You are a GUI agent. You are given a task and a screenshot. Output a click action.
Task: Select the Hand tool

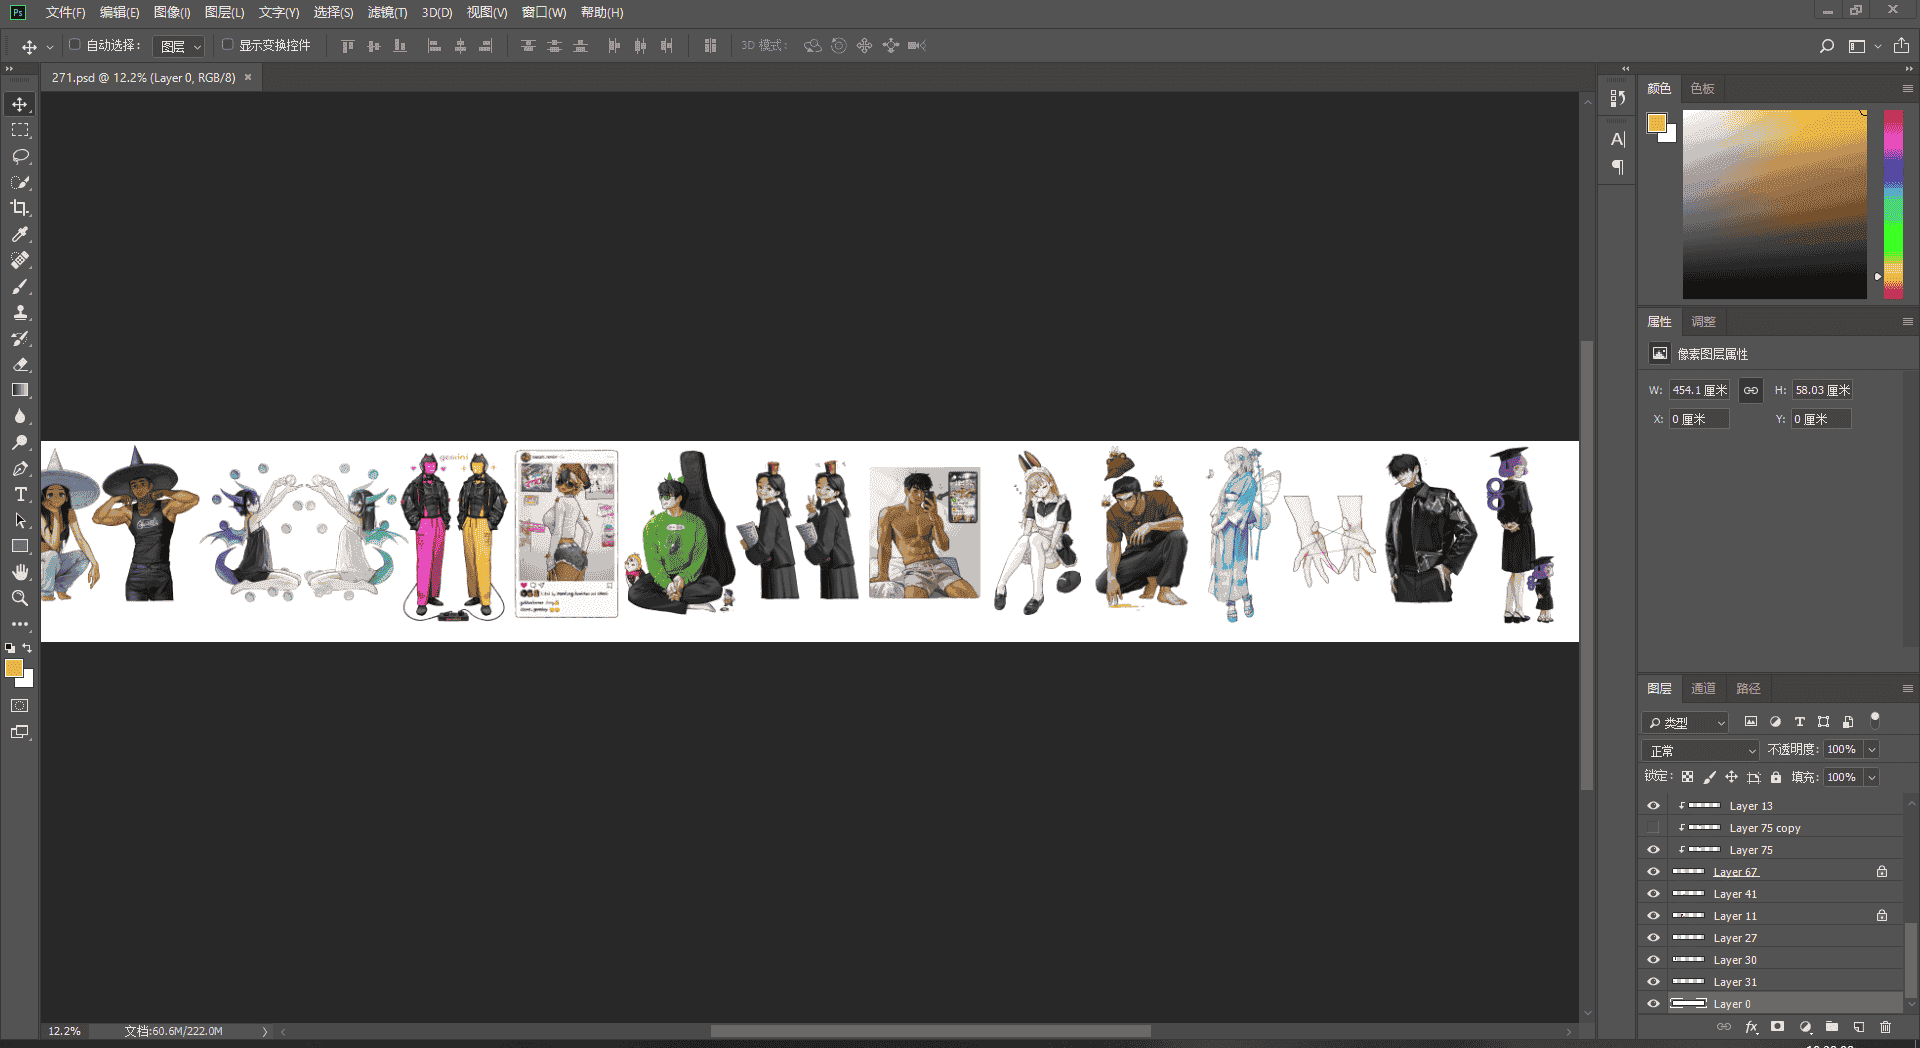click(20, 572)
